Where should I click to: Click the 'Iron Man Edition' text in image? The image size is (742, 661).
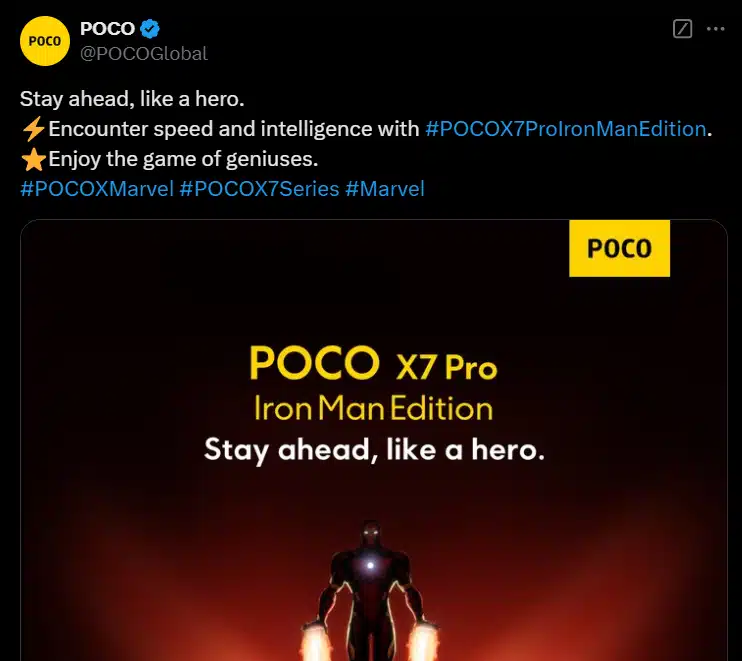(373, 408)
